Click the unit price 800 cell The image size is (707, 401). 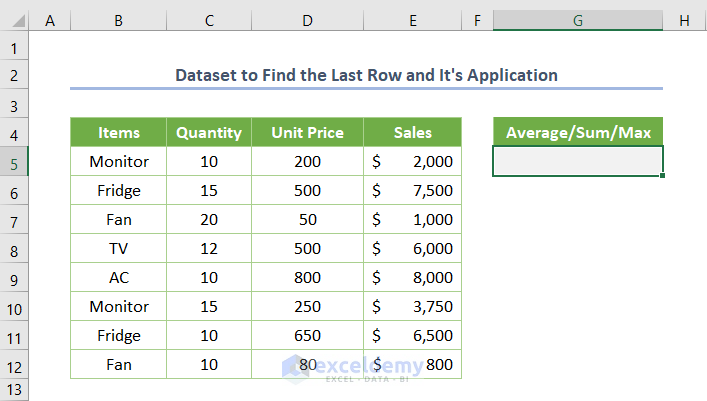pos(306,278)
